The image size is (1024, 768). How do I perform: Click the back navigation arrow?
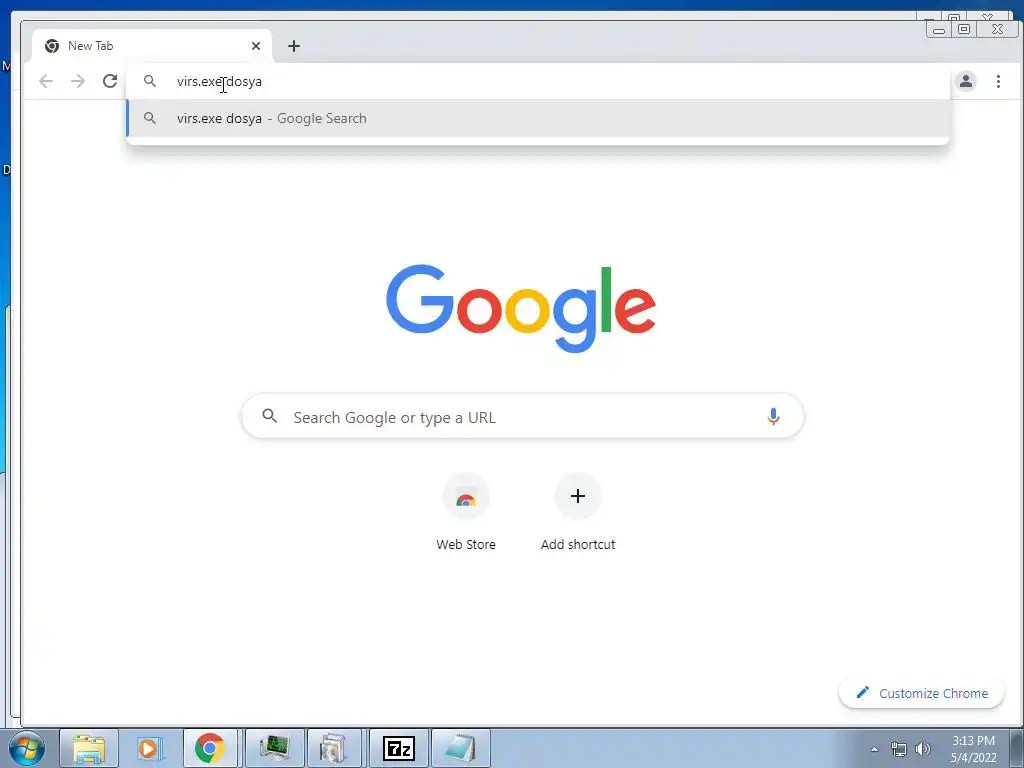[46, 81]
